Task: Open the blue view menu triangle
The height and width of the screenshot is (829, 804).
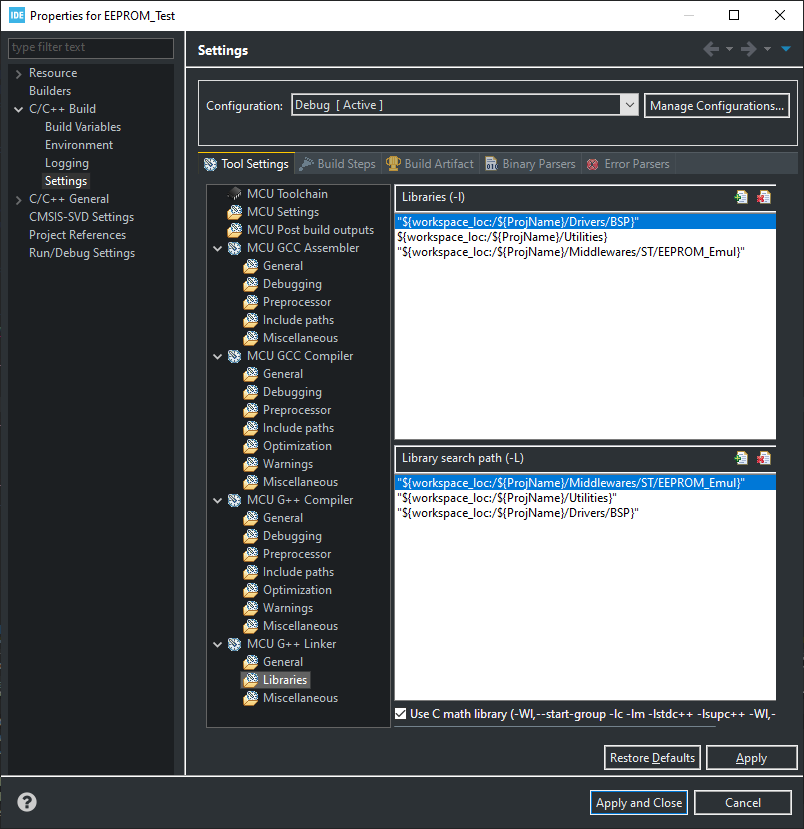Action: click(785, 49)
